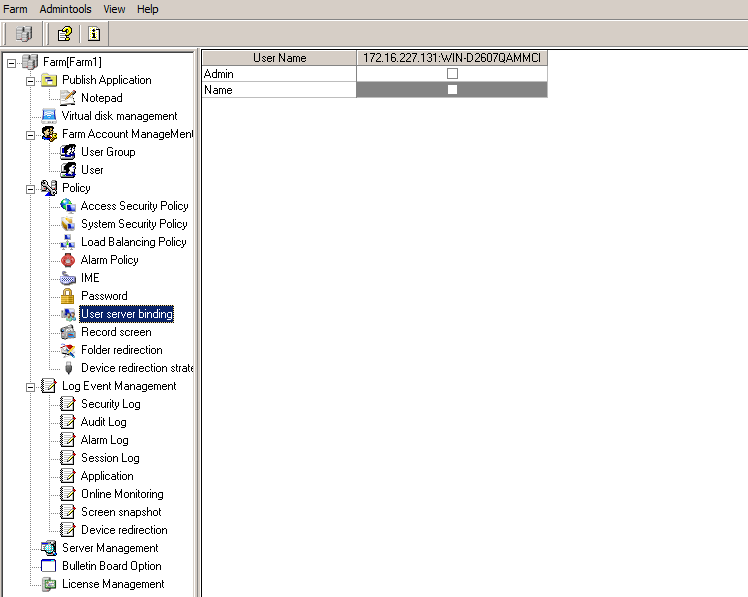
Task: Click the Bulletin Board Option icon
Action: click(49, 566)
